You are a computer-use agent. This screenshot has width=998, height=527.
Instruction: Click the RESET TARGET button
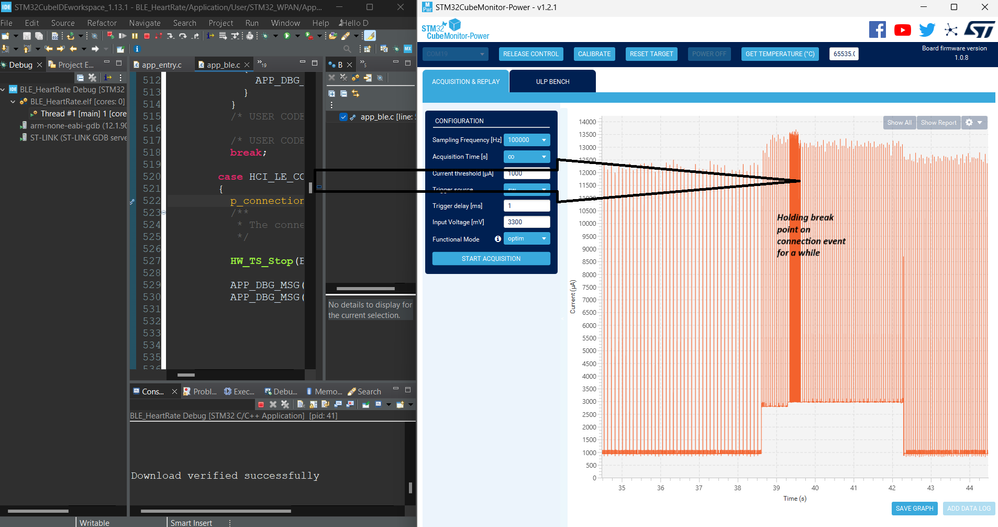651,54
